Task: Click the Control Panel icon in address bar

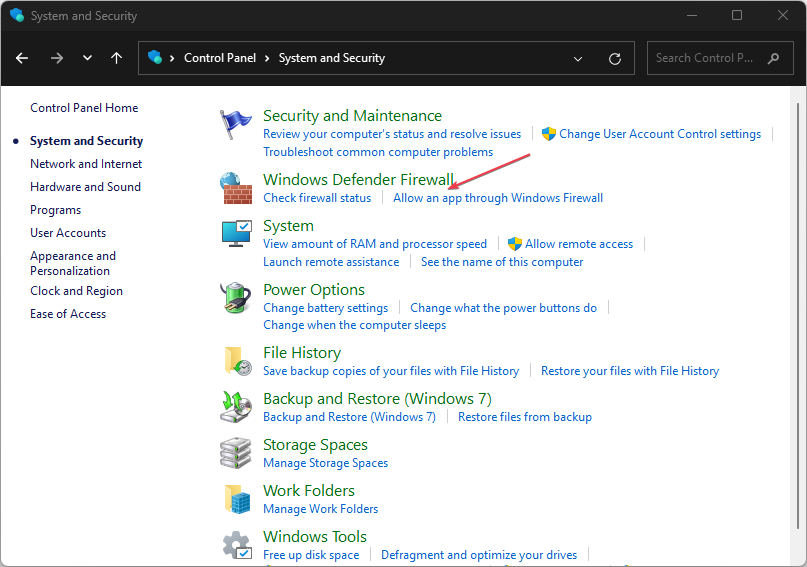Action: (155, 57)
